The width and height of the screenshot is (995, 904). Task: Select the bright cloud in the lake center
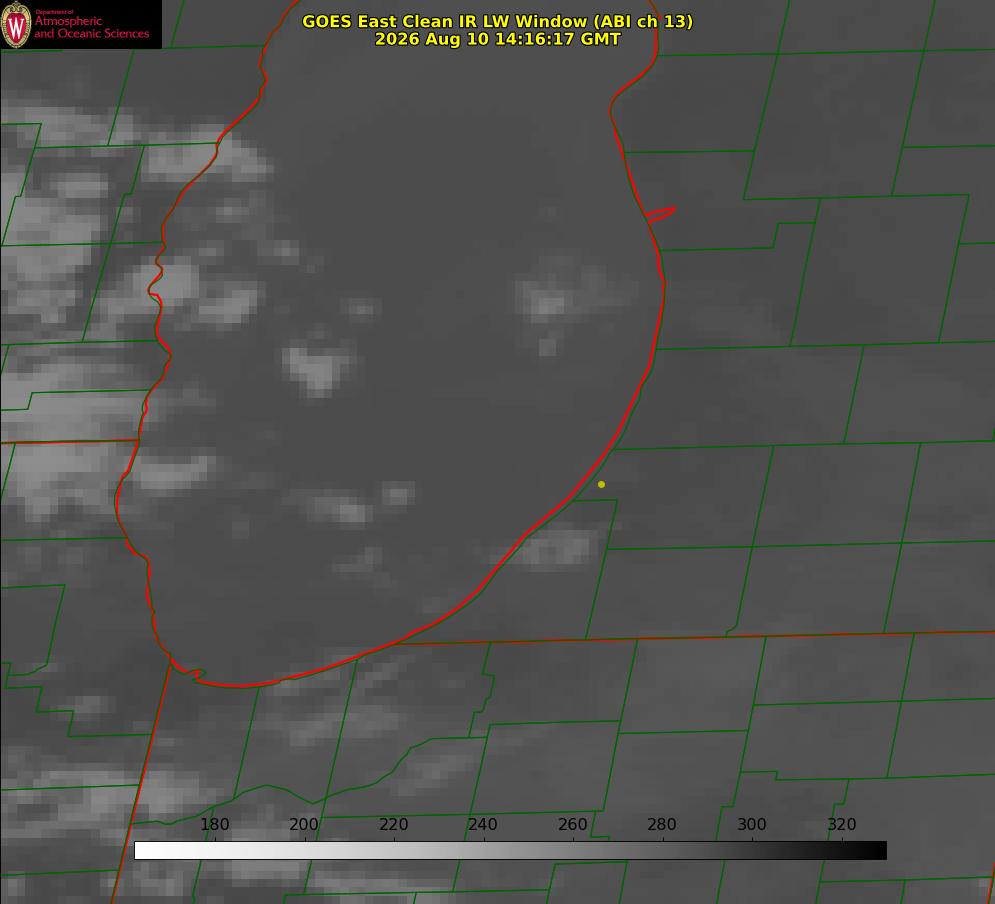[317, 366]
